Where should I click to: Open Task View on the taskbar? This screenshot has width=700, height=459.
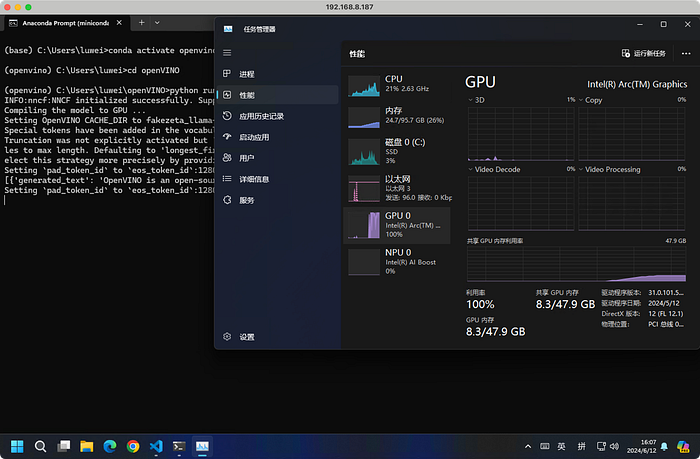pyautogui.click(x=63, y=446)
